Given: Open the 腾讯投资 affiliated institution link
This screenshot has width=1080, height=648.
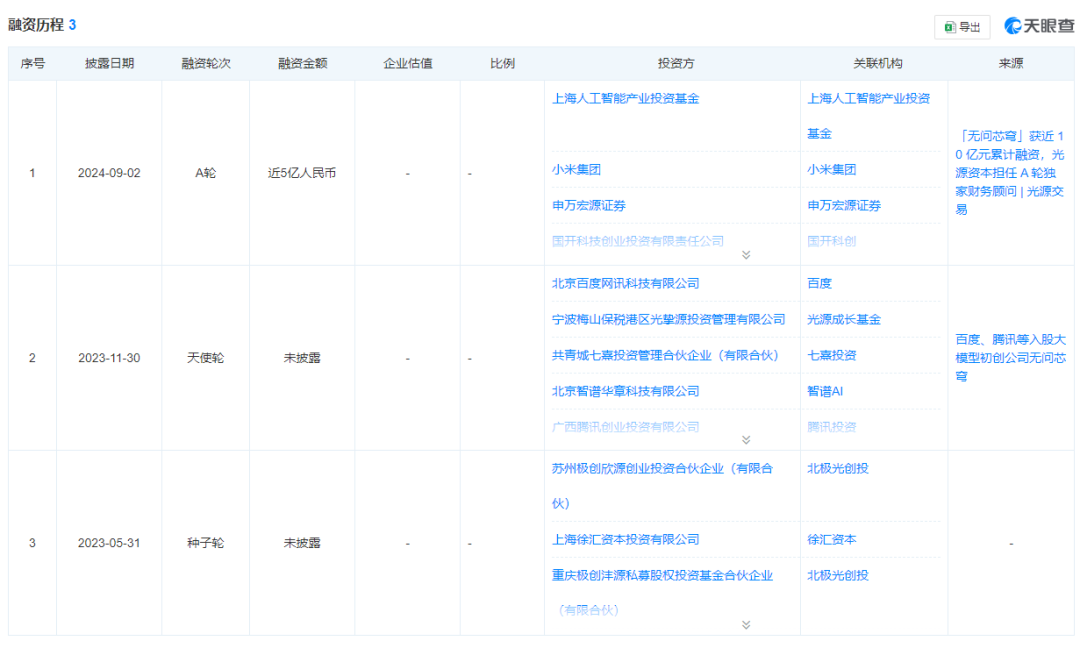Looking at the screenshot, I should tap(834, 427).
